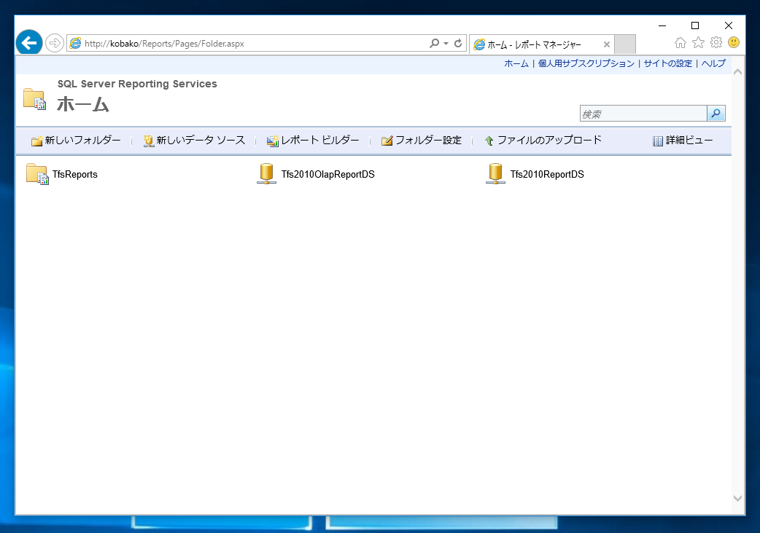Click the details view grid icon
Image resolution: width=760 pixels, height=533 pixels.
pos(658,141)
